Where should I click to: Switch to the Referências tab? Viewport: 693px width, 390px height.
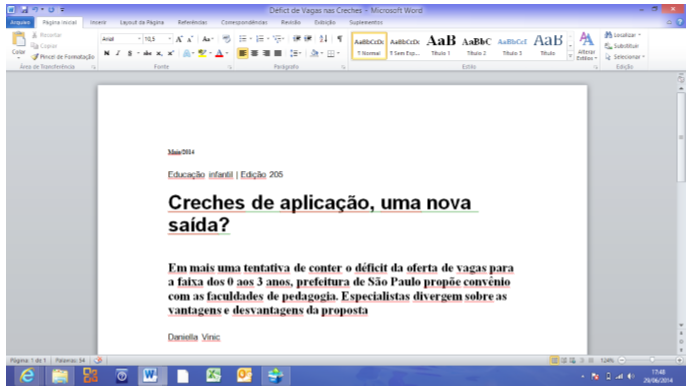pos(192,22)
